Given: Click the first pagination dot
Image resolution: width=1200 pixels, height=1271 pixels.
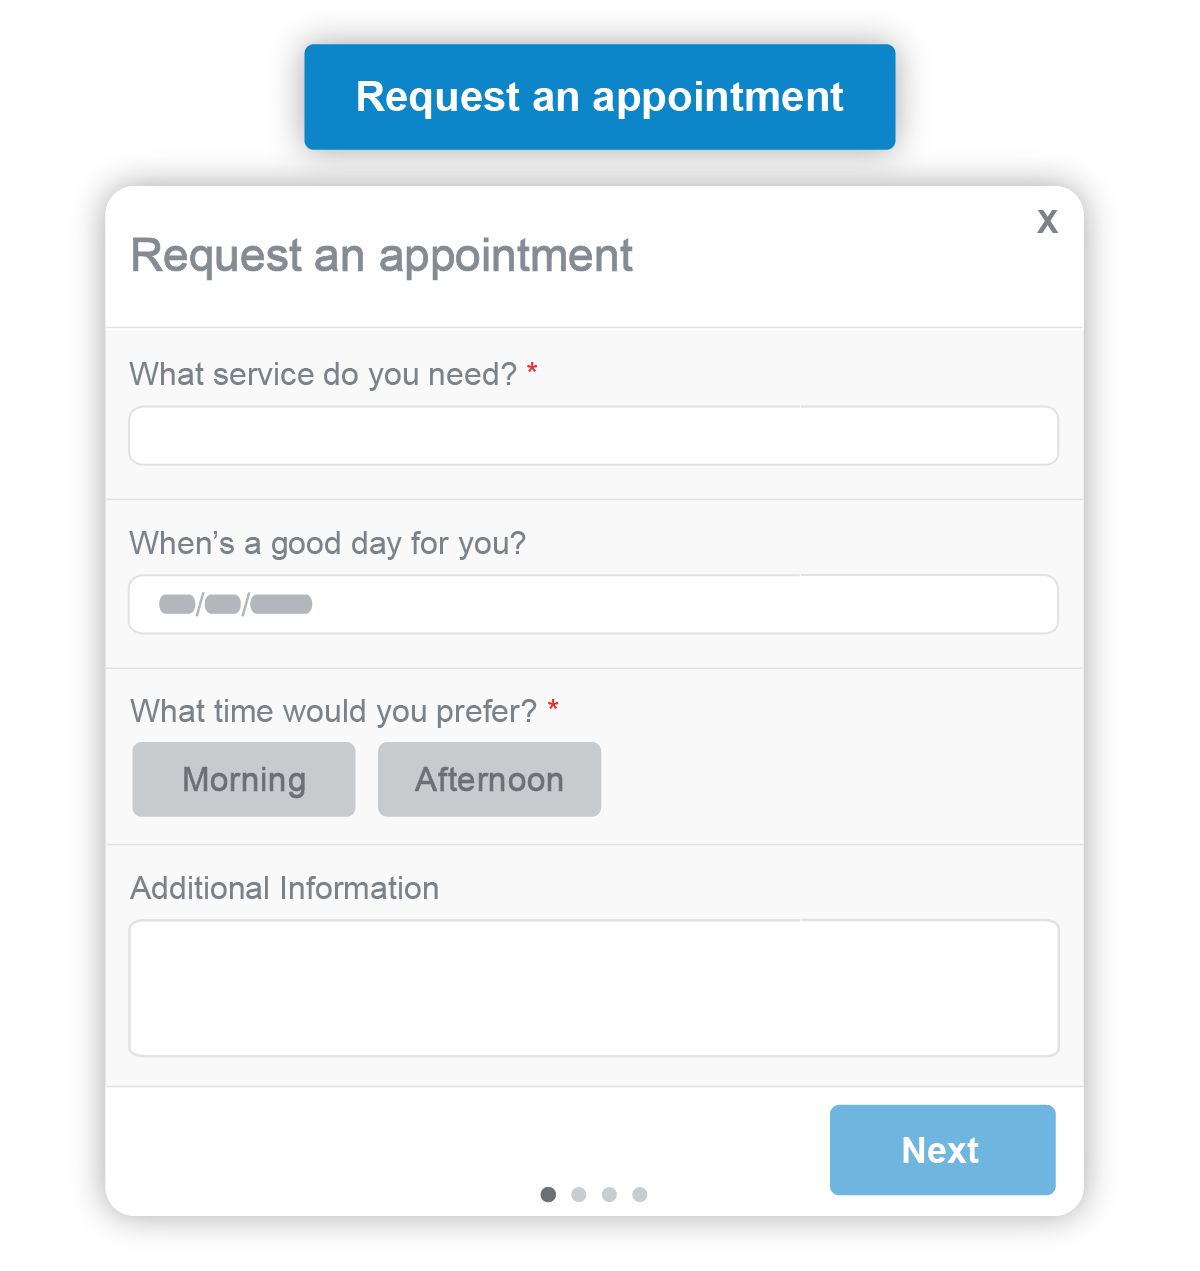Looking at the screenshot, I should (550, 1195).
